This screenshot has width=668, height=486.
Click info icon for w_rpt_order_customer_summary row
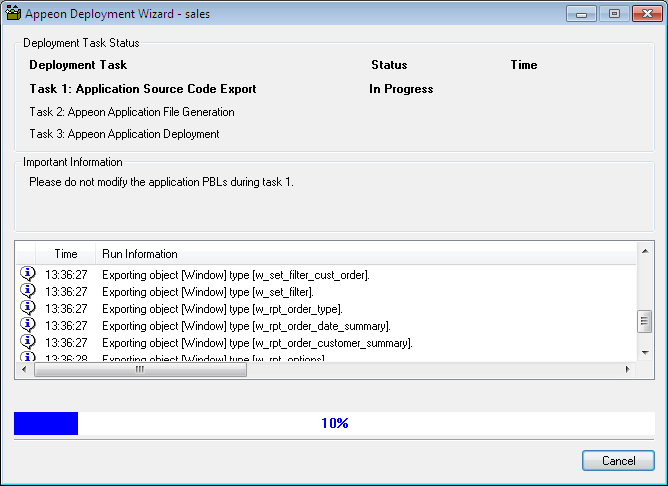pyautogui.click(x=28, y=342)
